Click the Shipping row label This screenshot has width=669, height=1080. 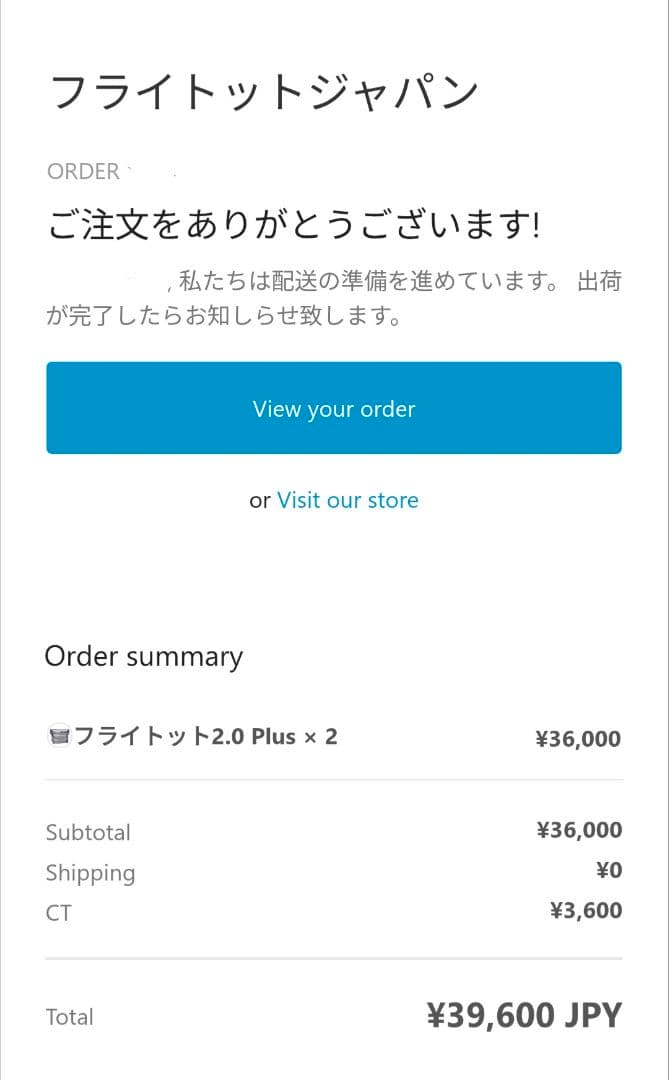point(91,872)
